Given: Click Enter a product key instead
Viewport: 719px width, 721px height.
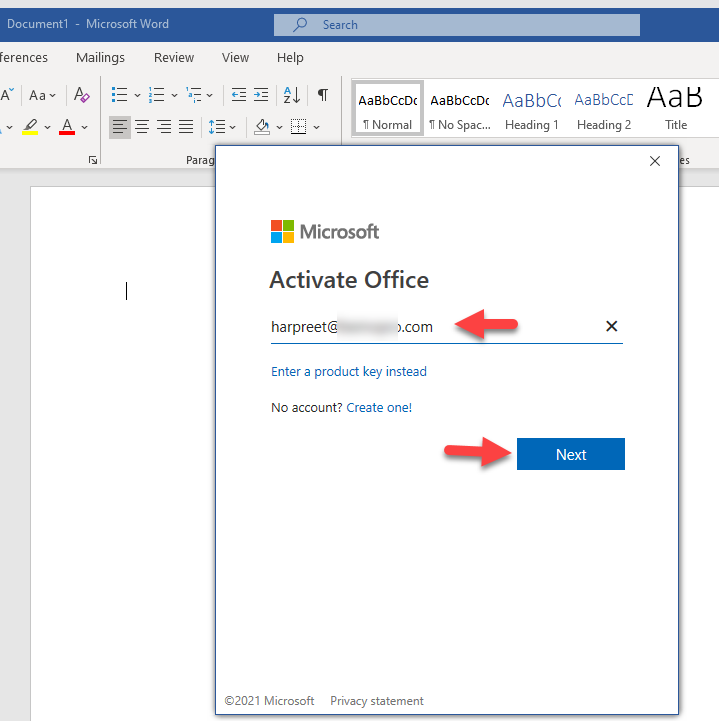Looking at the screenshot, I should click(349, 372).
